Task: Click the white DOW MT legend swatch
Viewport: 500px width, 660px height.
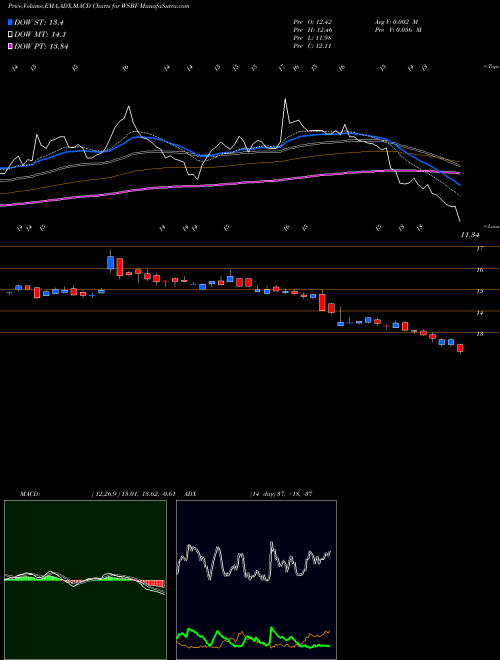Action: pyautogui.click(x=10, y=34)
